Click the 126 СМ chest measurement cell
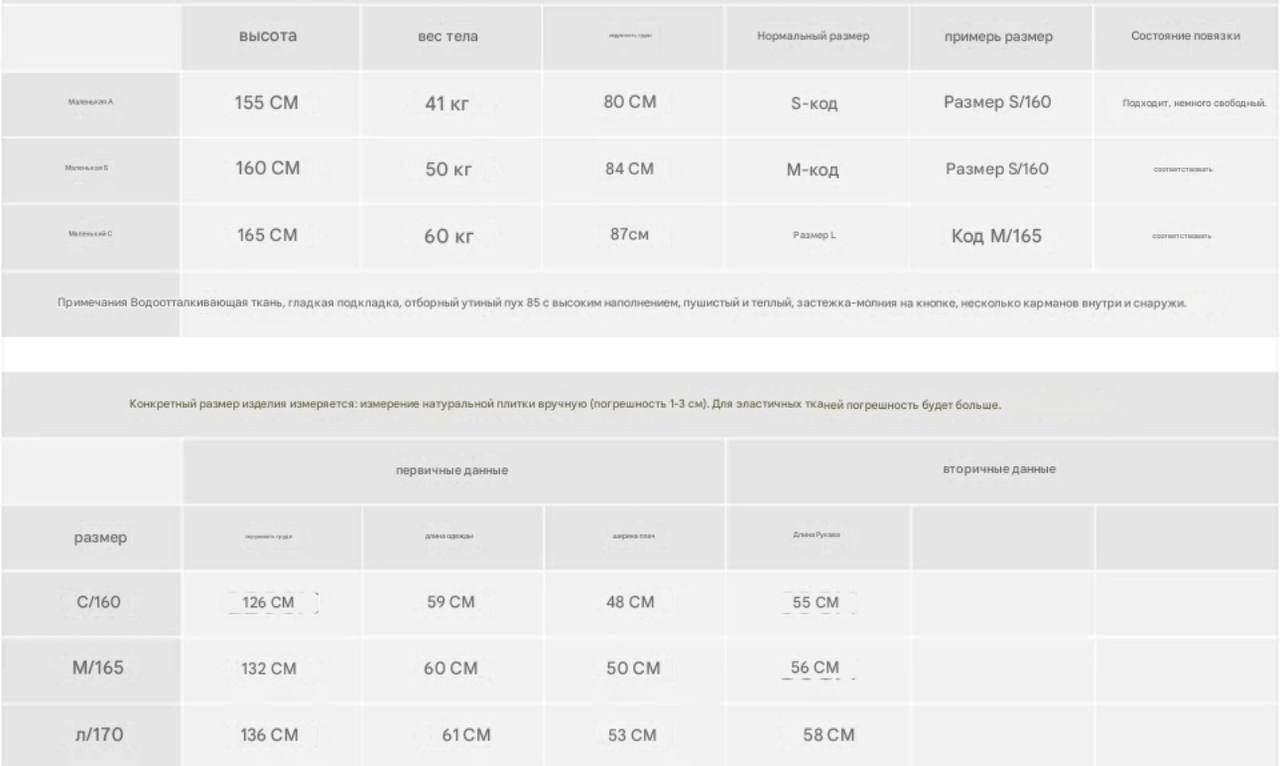Image resolution: width=1280 pixels, height=766 pixels. pos(269,603)
